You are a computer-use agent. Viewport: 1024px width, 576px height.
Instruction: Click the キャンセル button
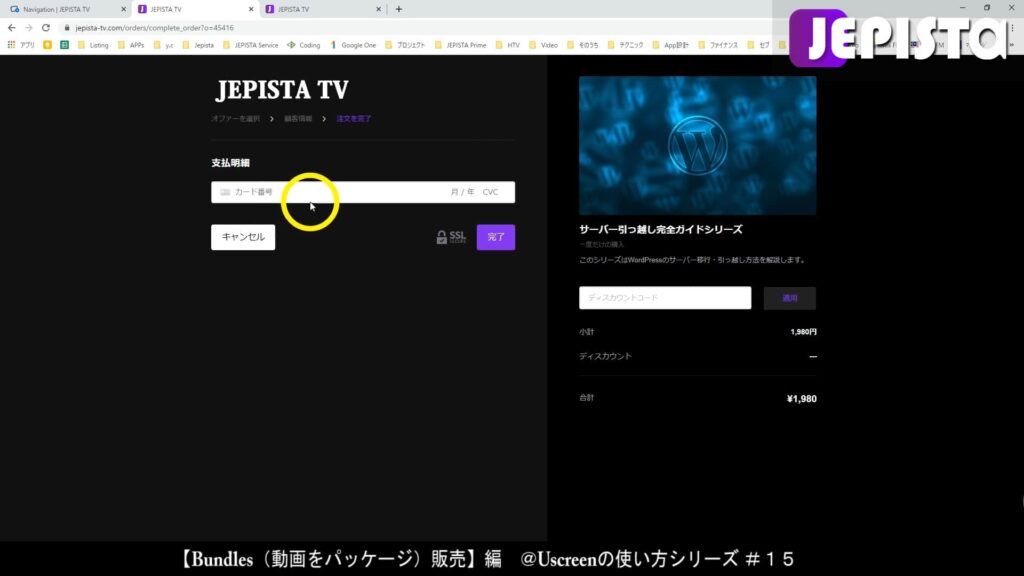pos(243,237)
